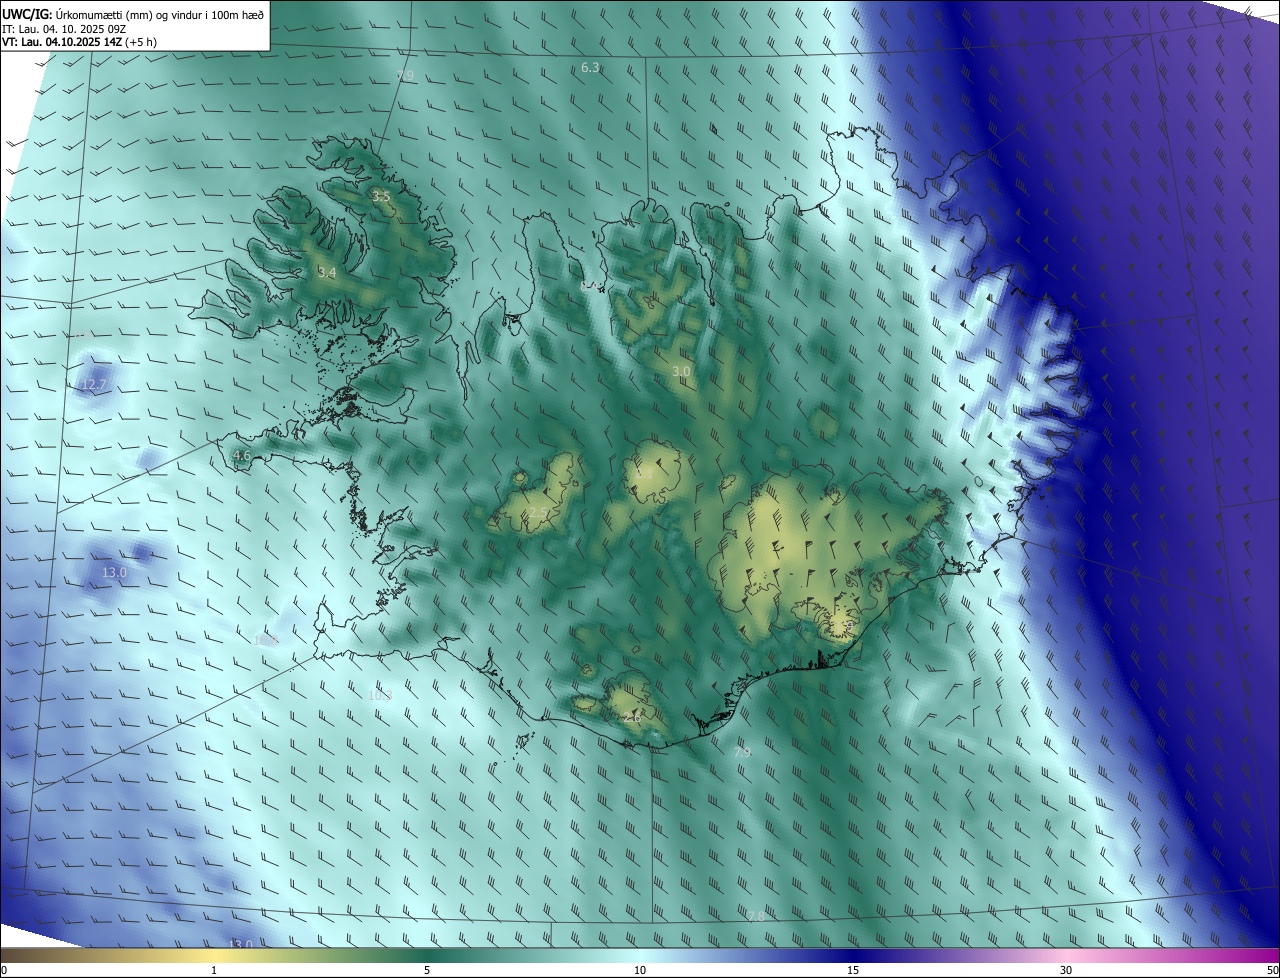Click the 15 tick label on the color scale

click(853, 971)
